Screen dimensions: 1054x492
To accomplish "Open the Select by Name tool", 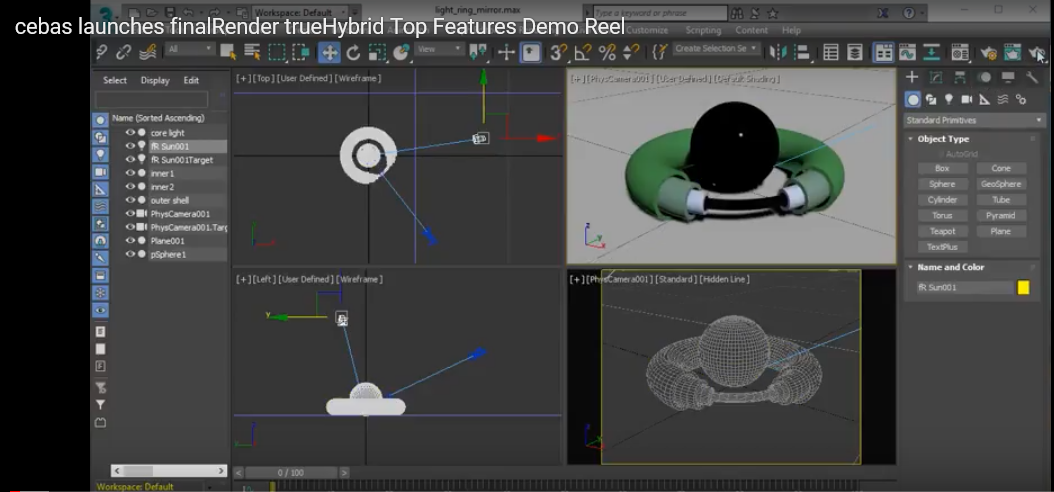I will [252, 52].
